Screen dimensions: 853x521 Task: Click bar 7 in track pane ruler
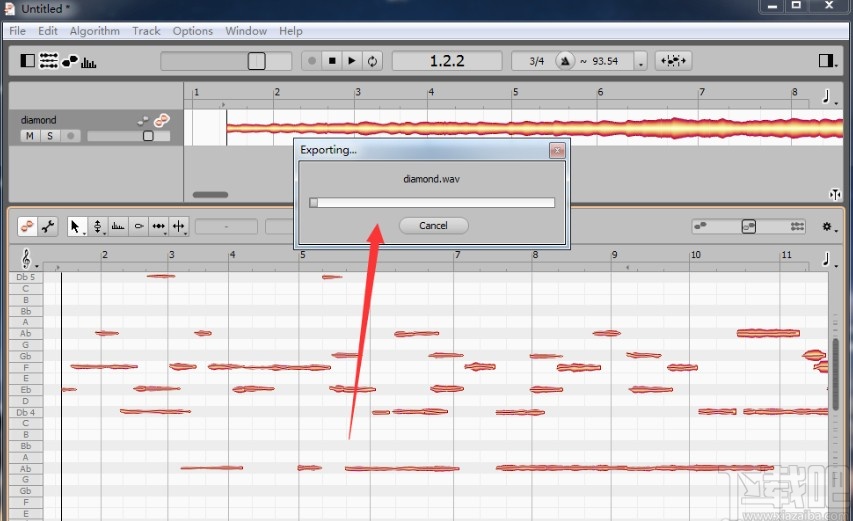click(x=702, y=92)
